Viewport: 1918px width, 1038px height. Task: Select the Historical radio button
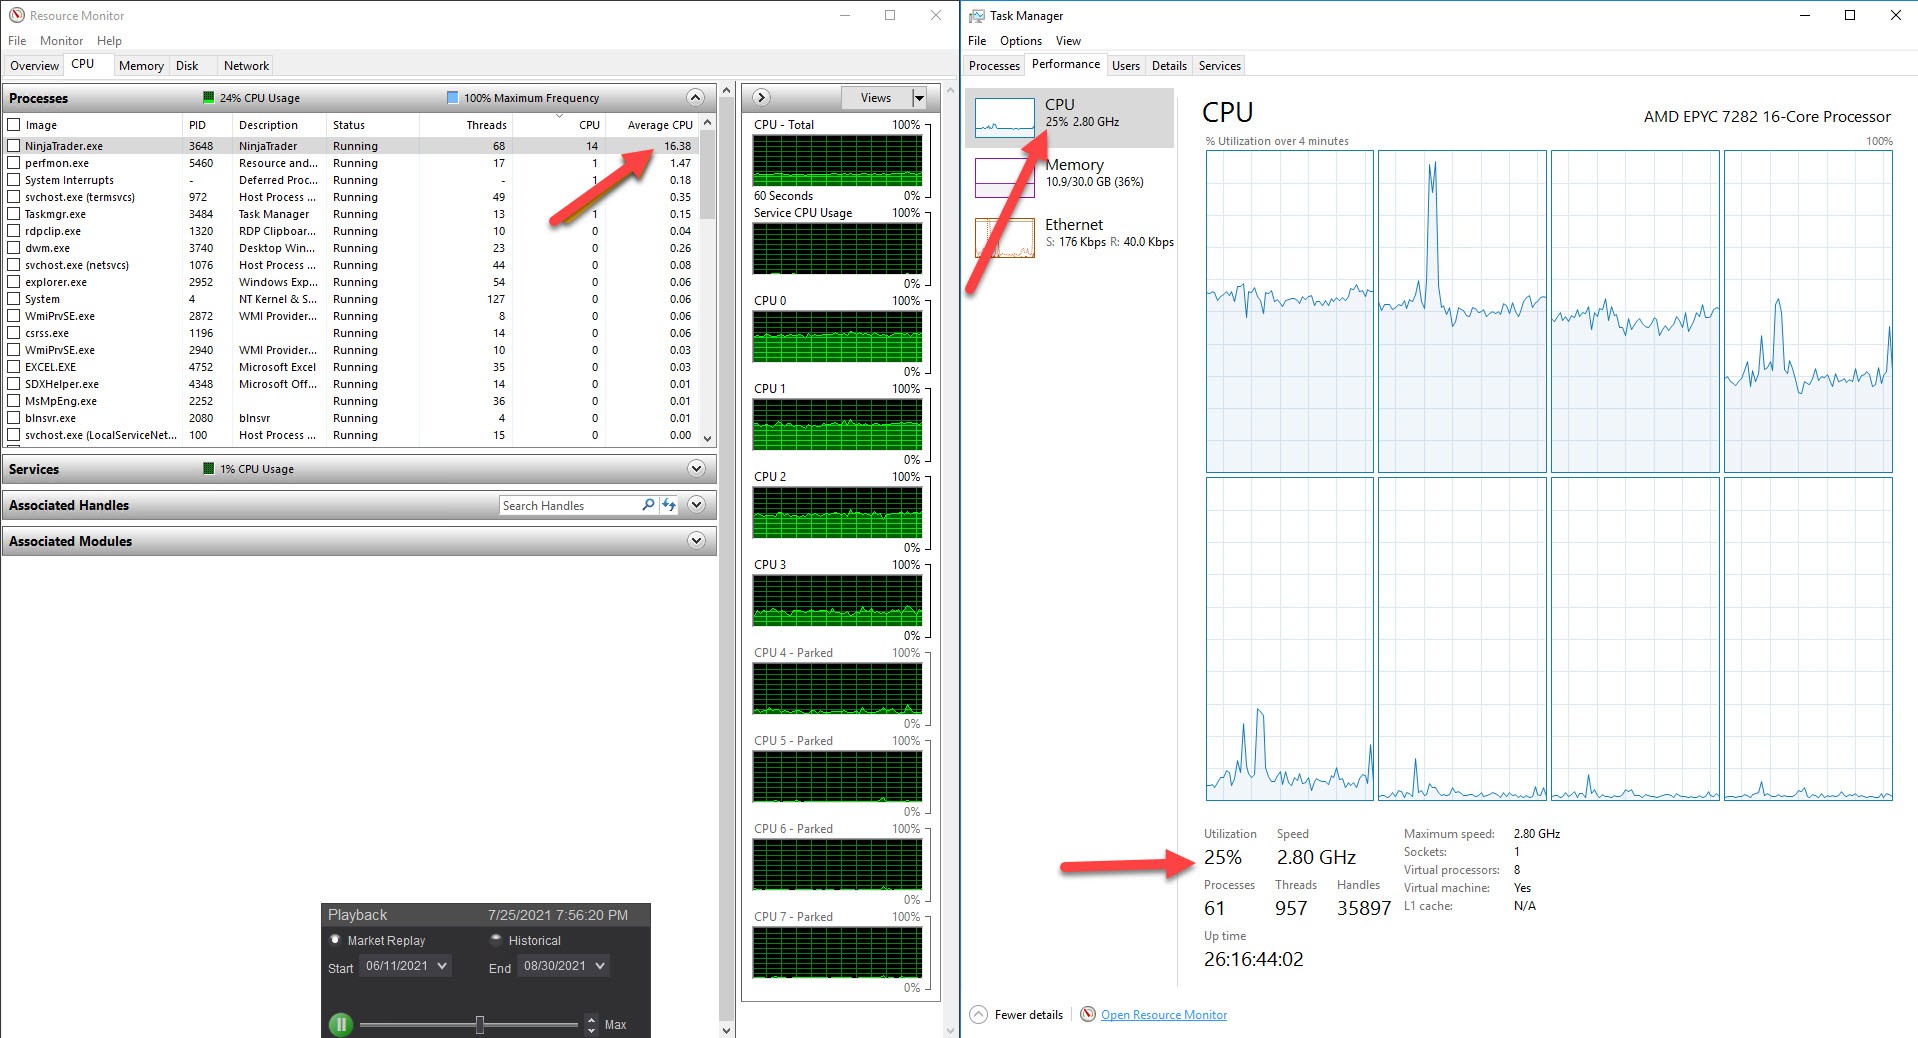click(x=496, y=940)
